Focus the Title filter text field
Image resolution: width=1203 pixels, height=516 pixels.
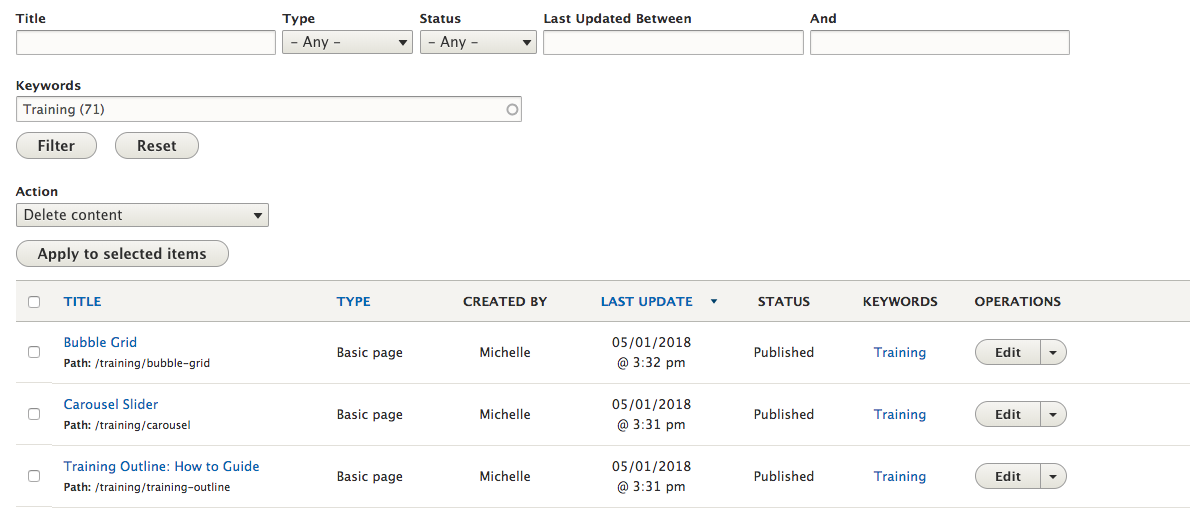click(146, 42)
